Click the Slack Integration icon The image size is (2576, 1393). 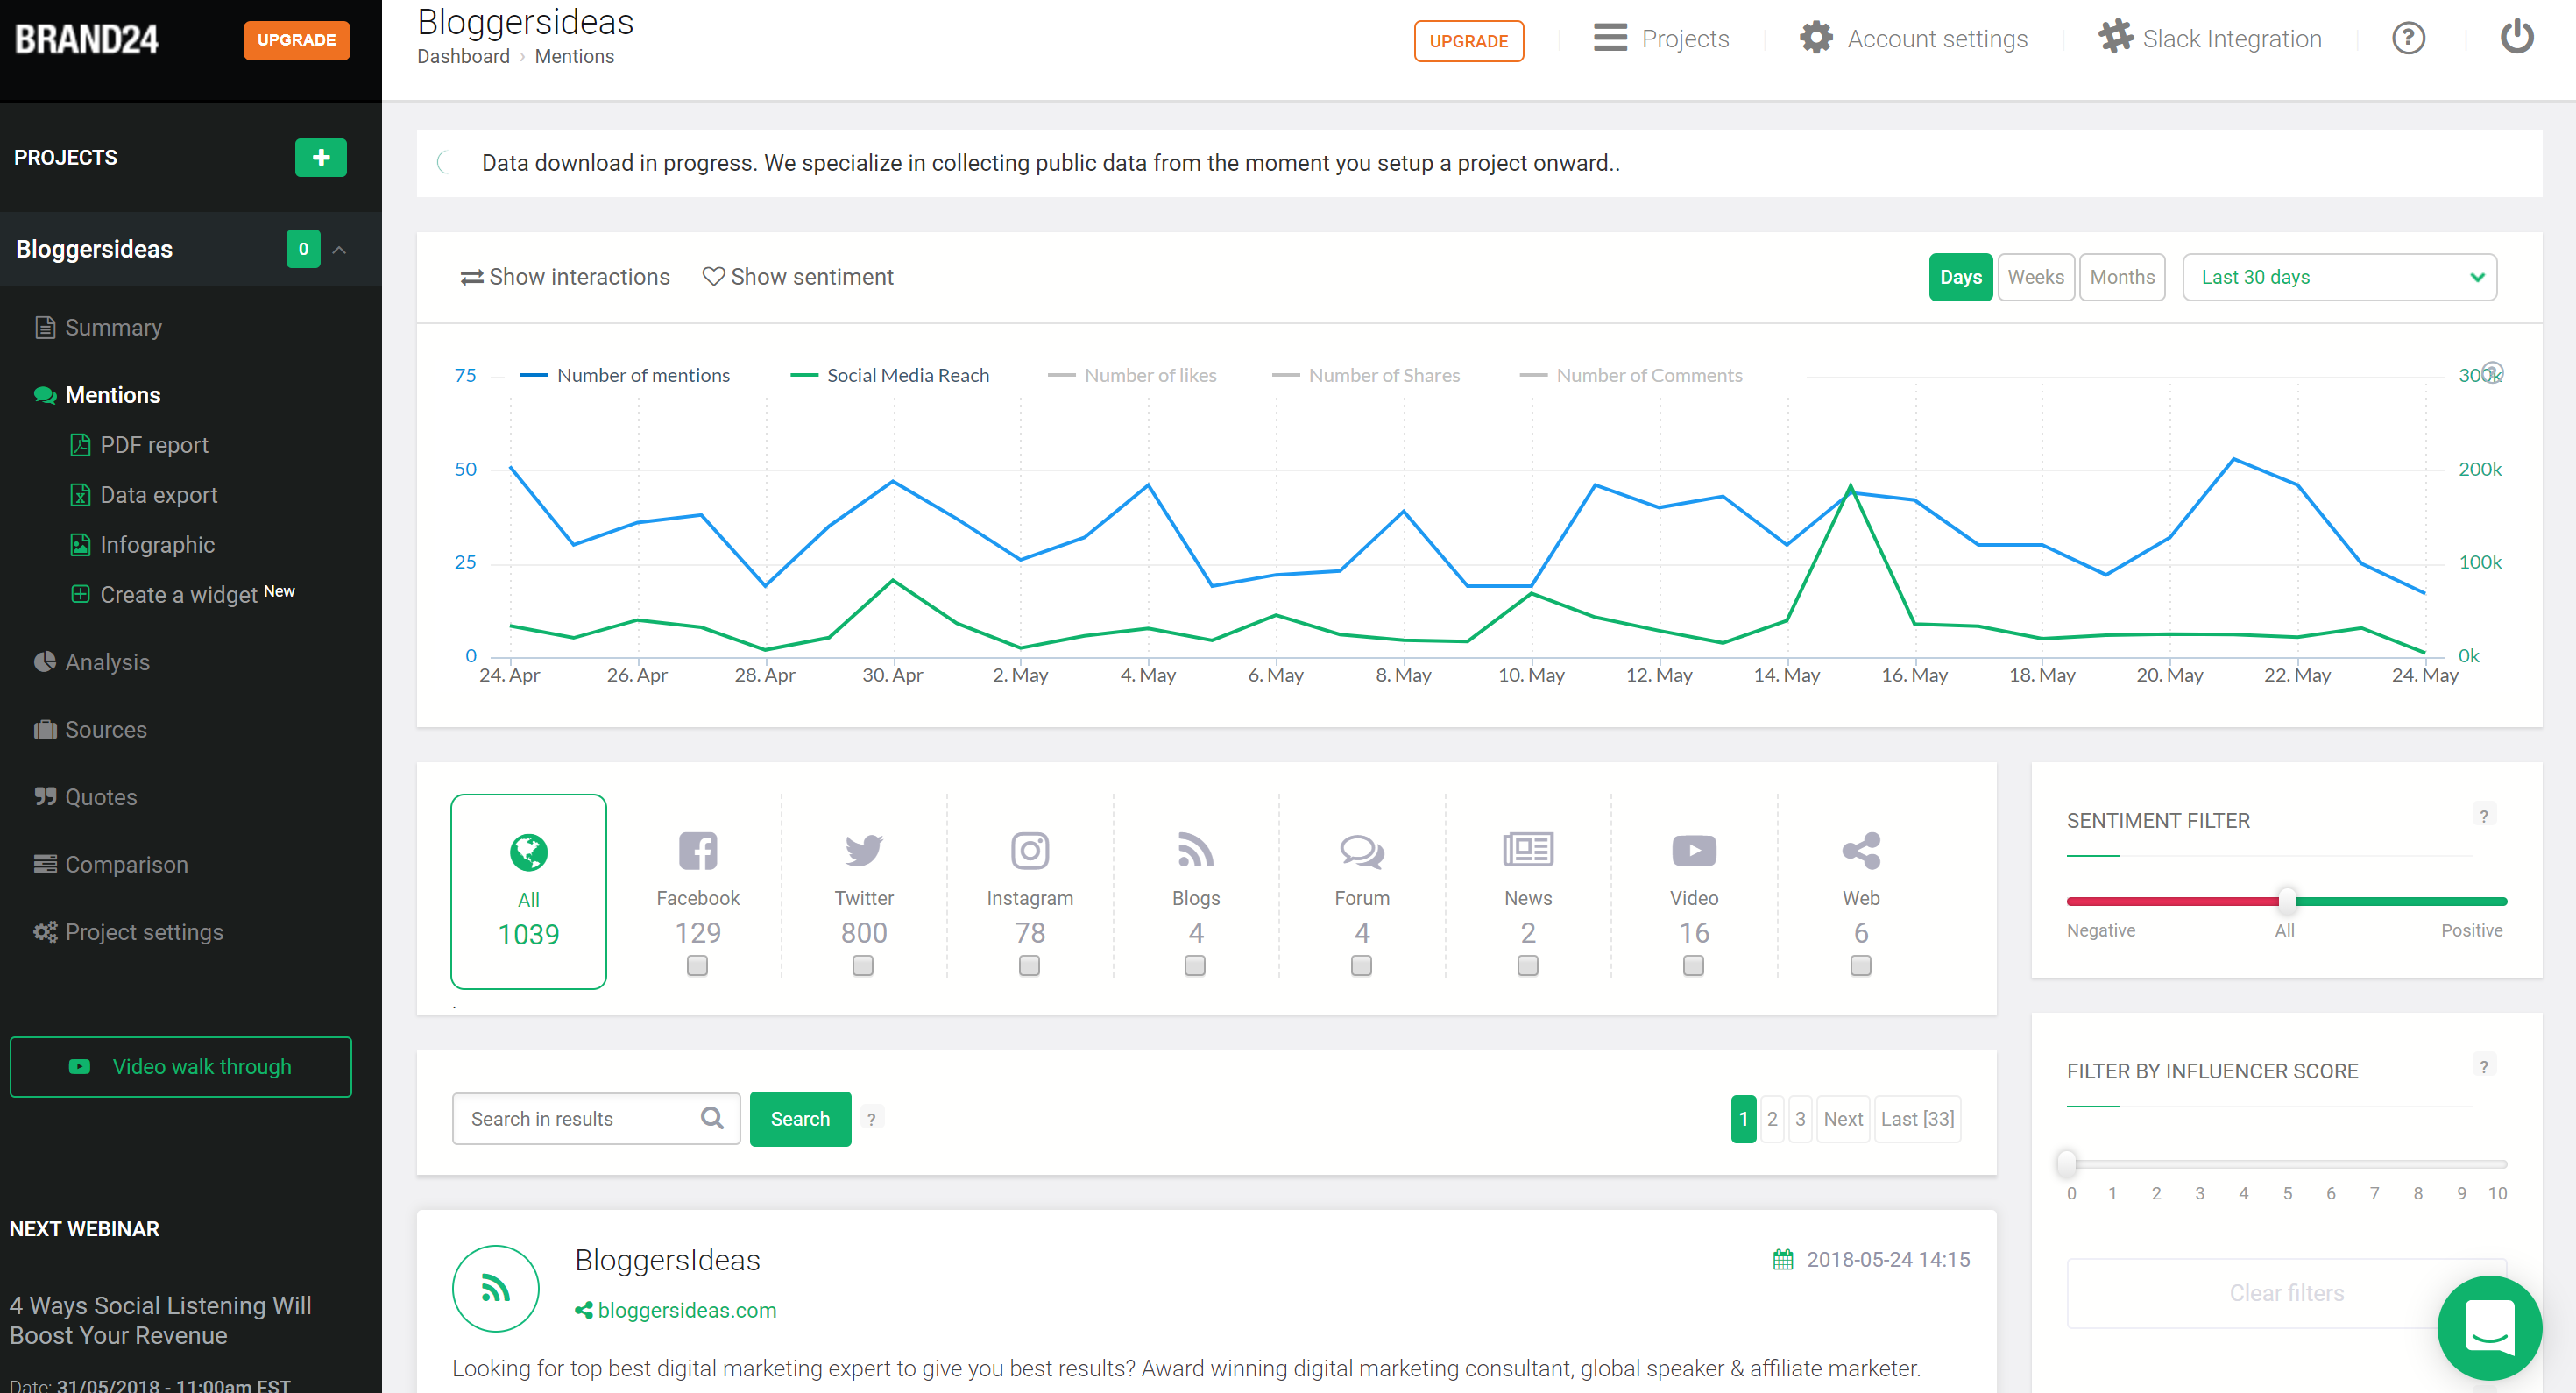(x=2114, y=38)
